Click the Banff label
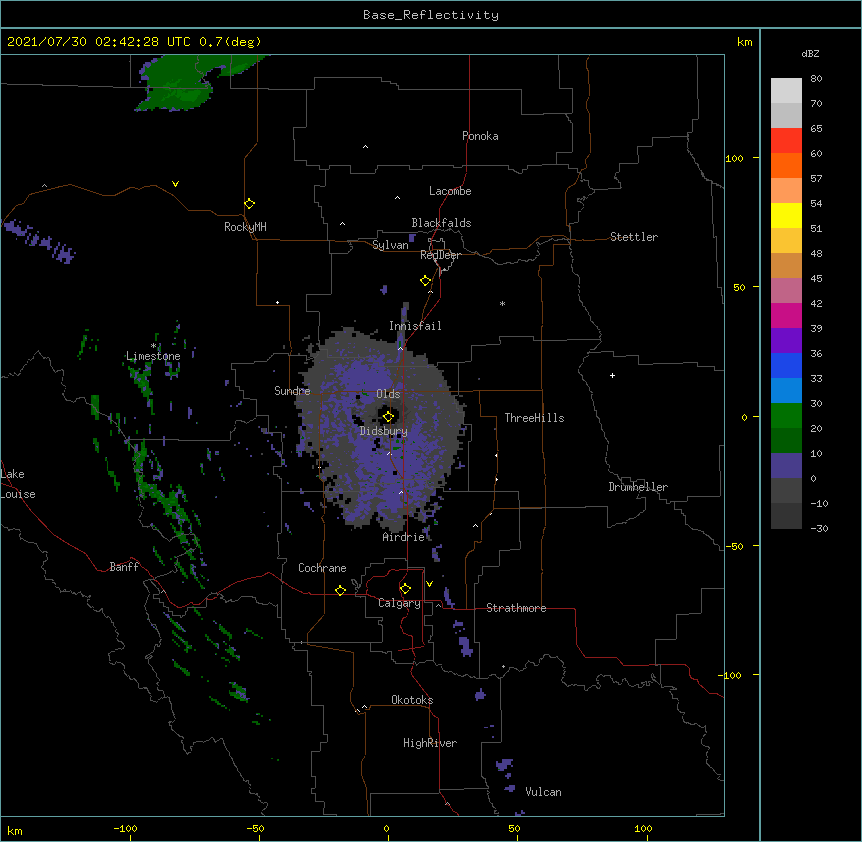Image resolution: width=862 pixels, height=842 pixels. coord(124,567)
